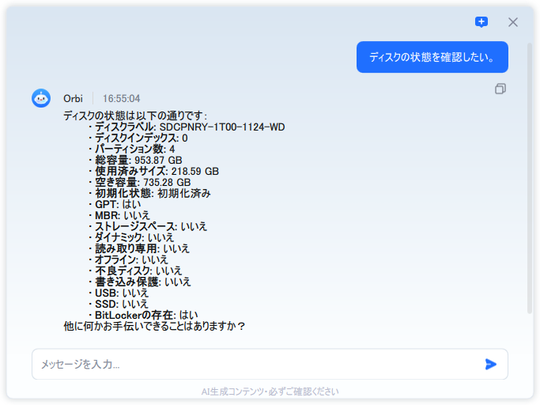The image size is (540, 405).
Task: Close the Orbi assistant panel
Action: 513,22
